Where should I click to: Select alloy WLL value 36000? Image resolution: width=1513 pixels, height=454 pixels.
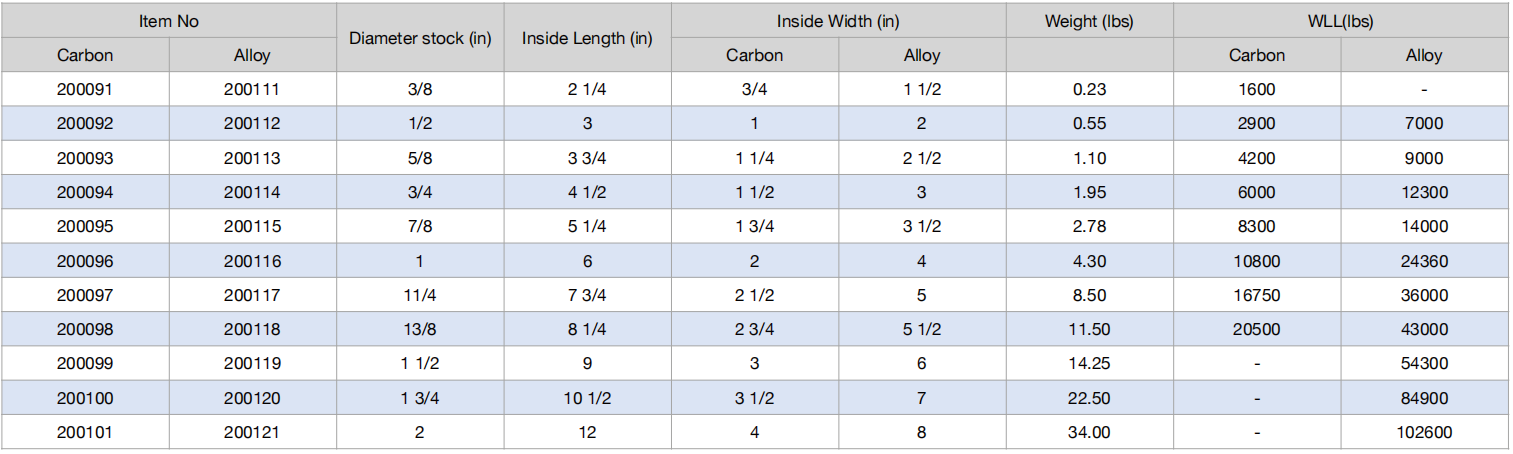pyautogui.click(x=1424, y=295)
